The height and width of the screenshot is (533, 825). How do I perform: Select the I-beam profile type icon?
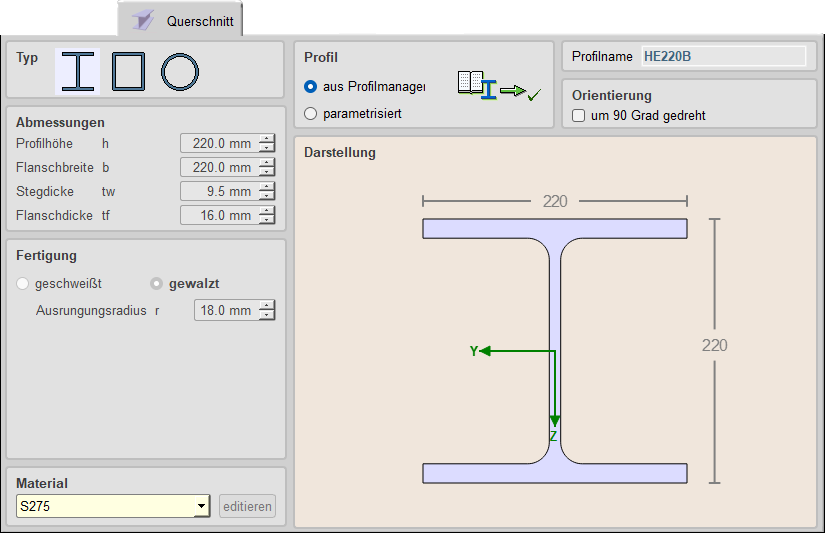pos(78,72)
